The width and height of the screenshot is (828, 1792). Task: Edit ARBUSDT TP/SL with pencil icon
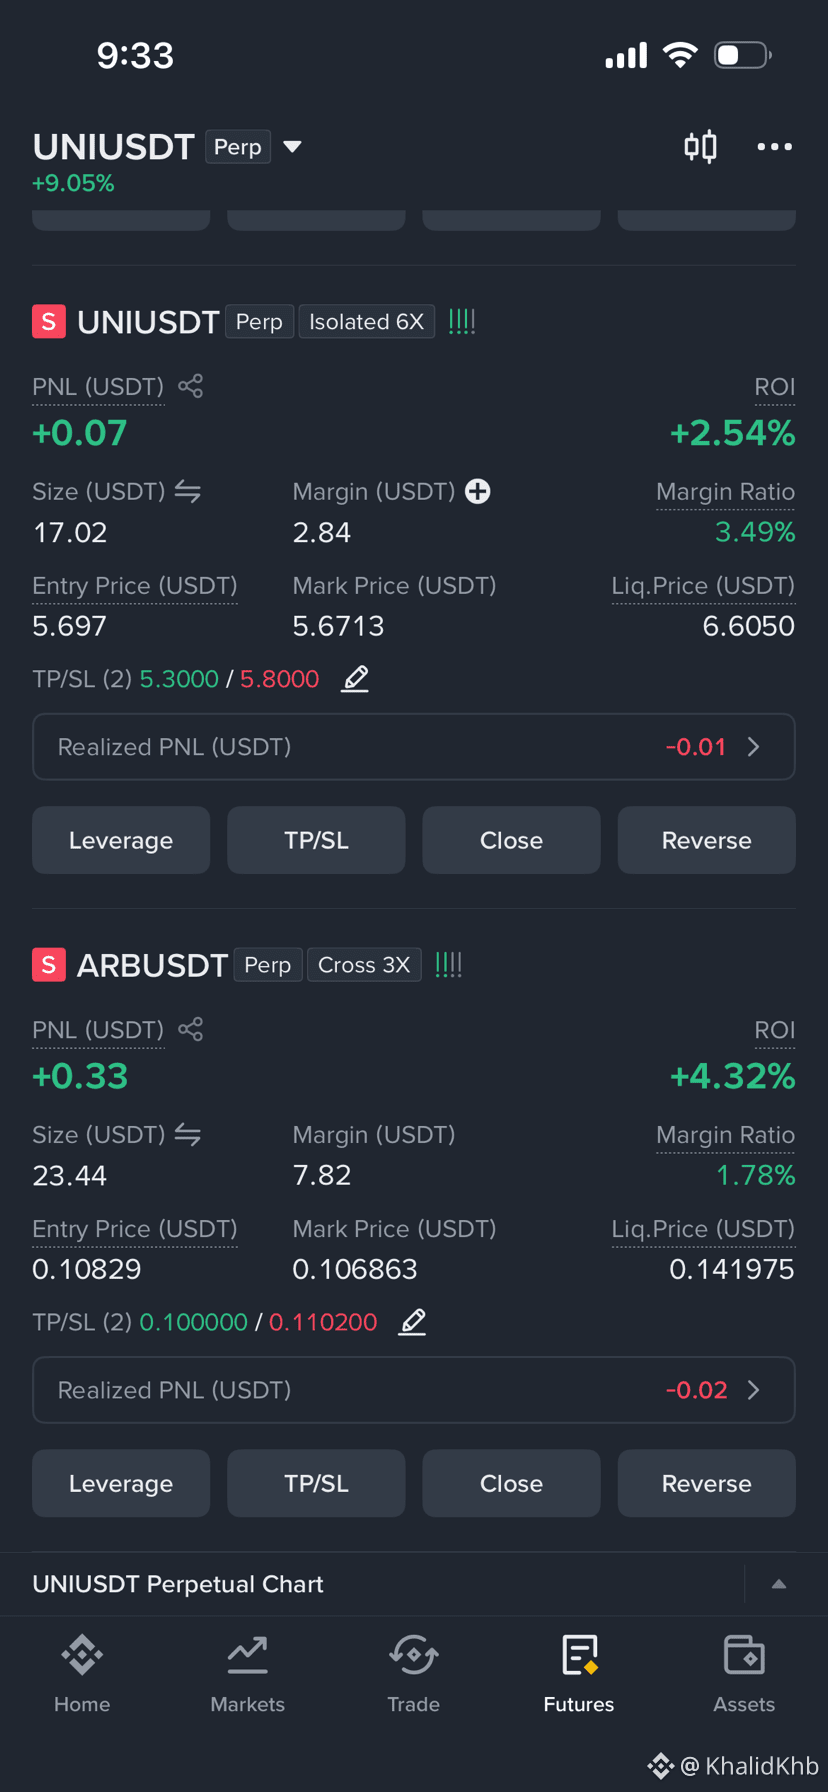tap(413, 1322)
